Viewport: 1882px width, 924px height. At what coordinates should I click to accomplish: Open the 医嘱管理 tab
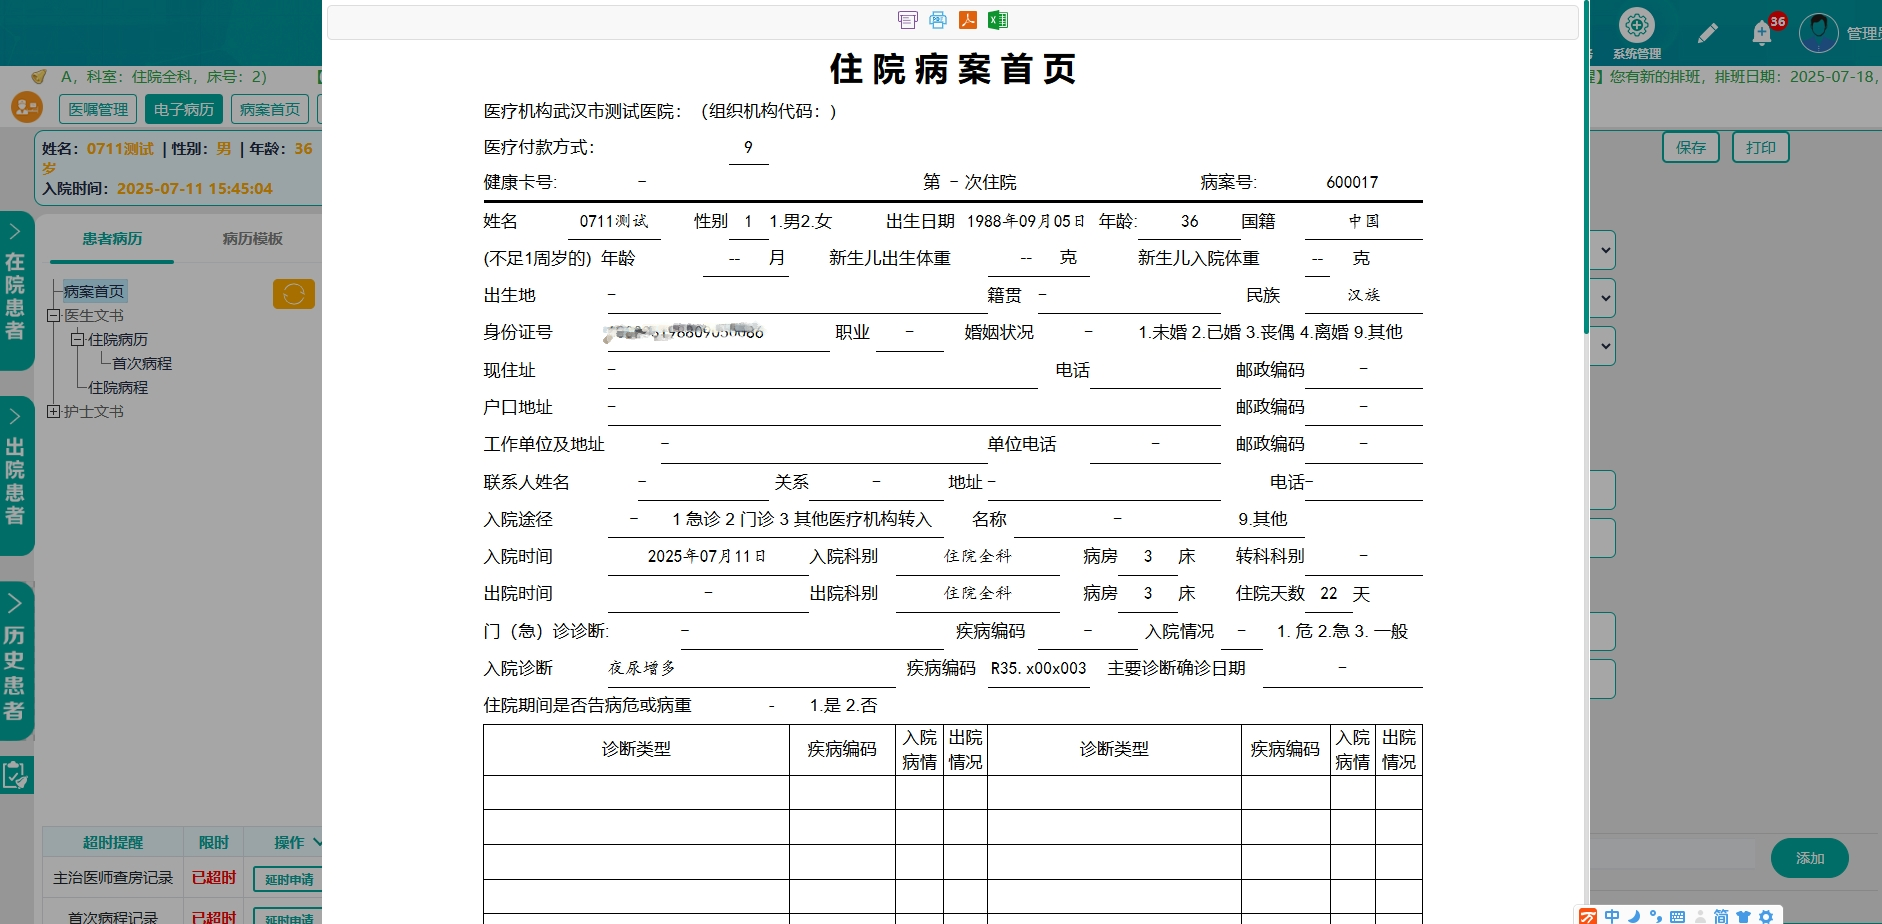click(x=98, y=109)
